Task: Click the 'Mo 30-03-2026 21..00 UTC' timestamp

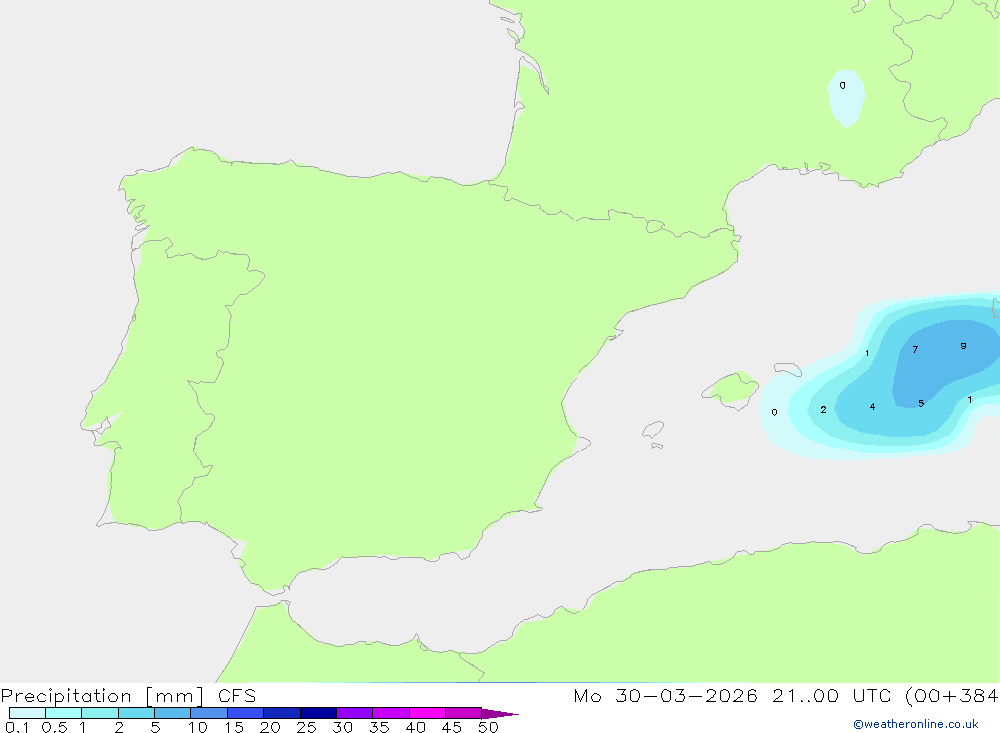Action: 732,695
